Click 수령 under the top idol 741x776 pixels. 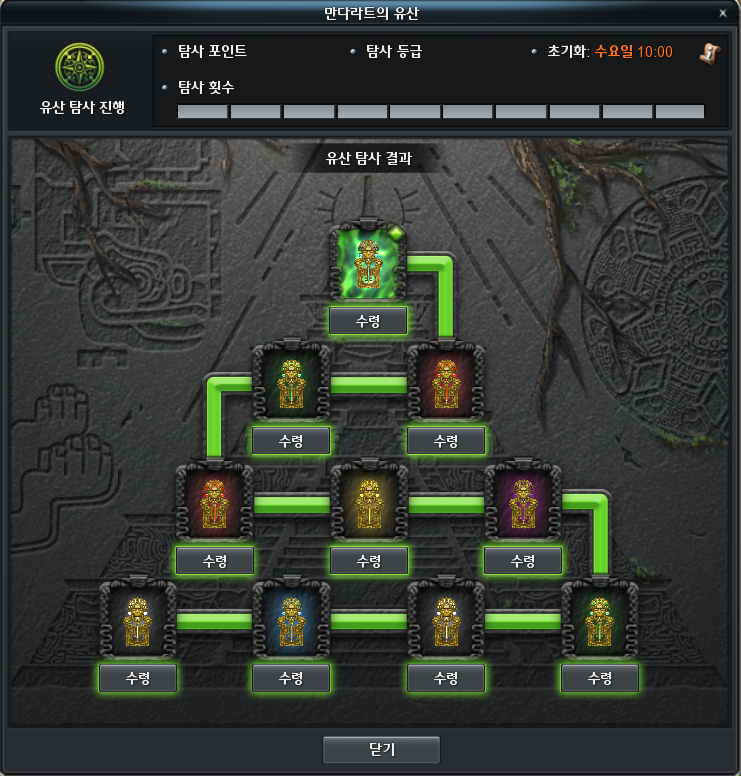coord(368,321)
